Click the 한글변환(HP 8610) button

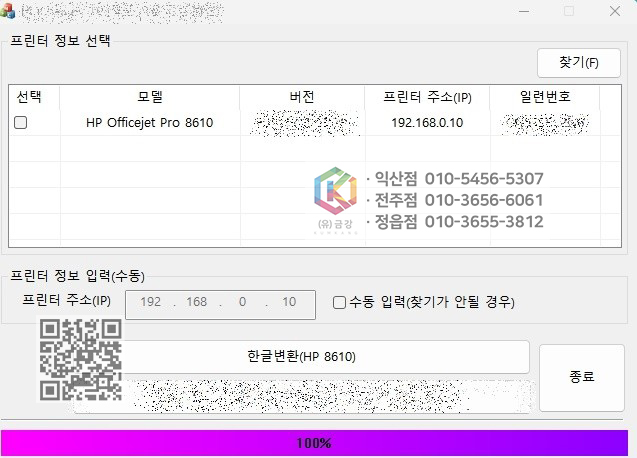[301, 356]
